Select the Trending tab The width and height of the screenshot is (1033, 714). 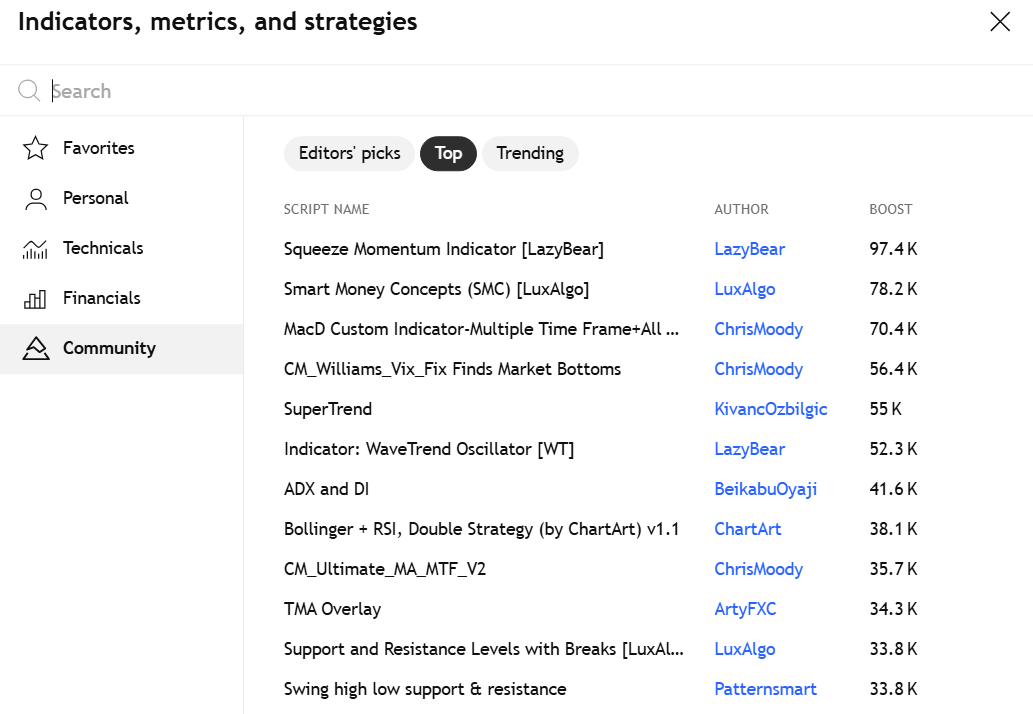coord(530,153)
